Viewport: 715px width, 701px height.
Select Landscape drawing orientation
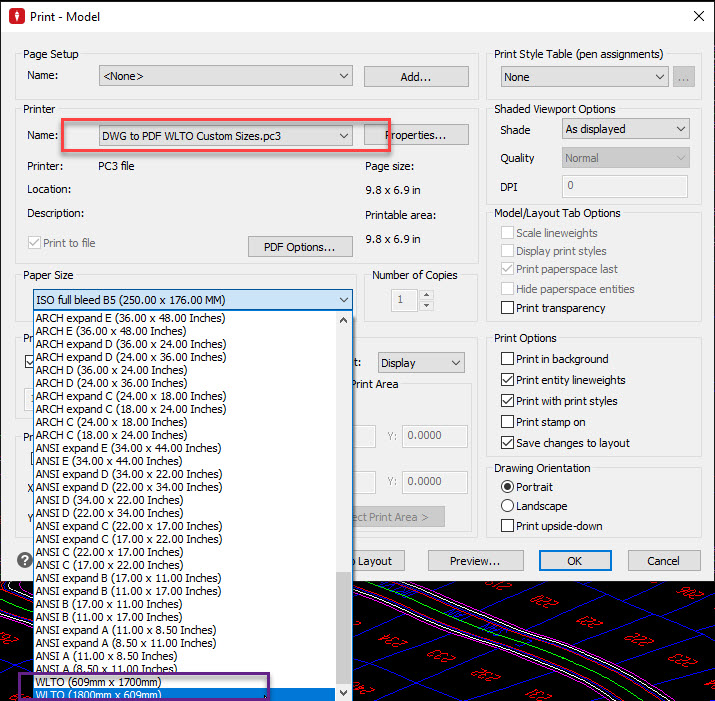coord(508,506)
